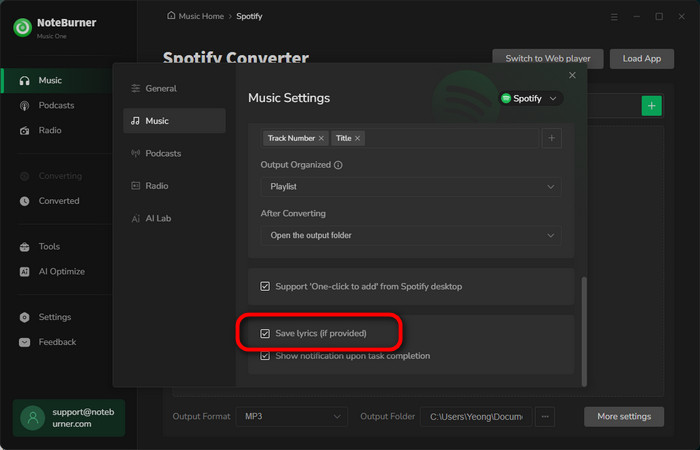Click the Settings gear icon
Image resolution: width=700 pixels, height=450 pixels.
[x=25, y=317]
